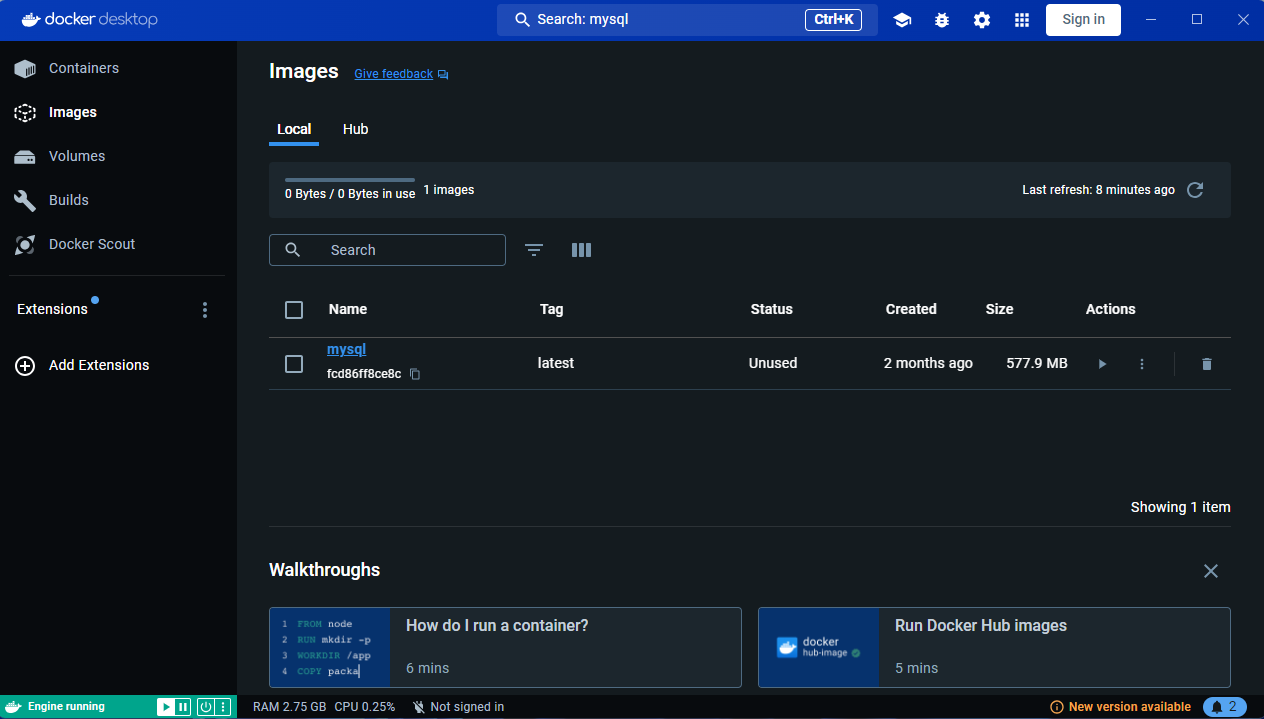Switch to the Hub tab
The image size is (1264, 719).
pyautogui.click(x=355, y=129)
